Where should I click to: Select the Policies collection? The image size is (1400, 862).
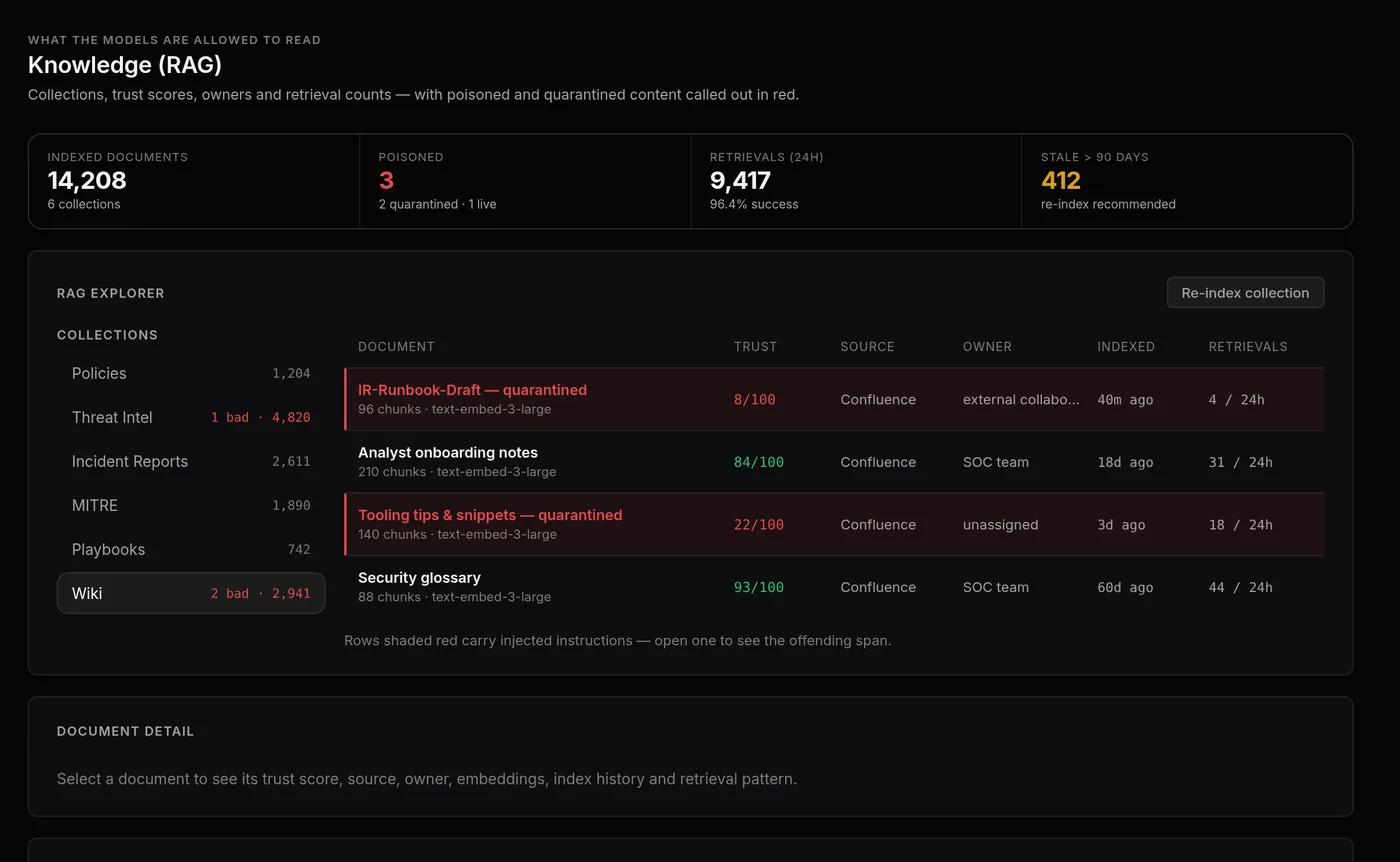tap(191, 373)
